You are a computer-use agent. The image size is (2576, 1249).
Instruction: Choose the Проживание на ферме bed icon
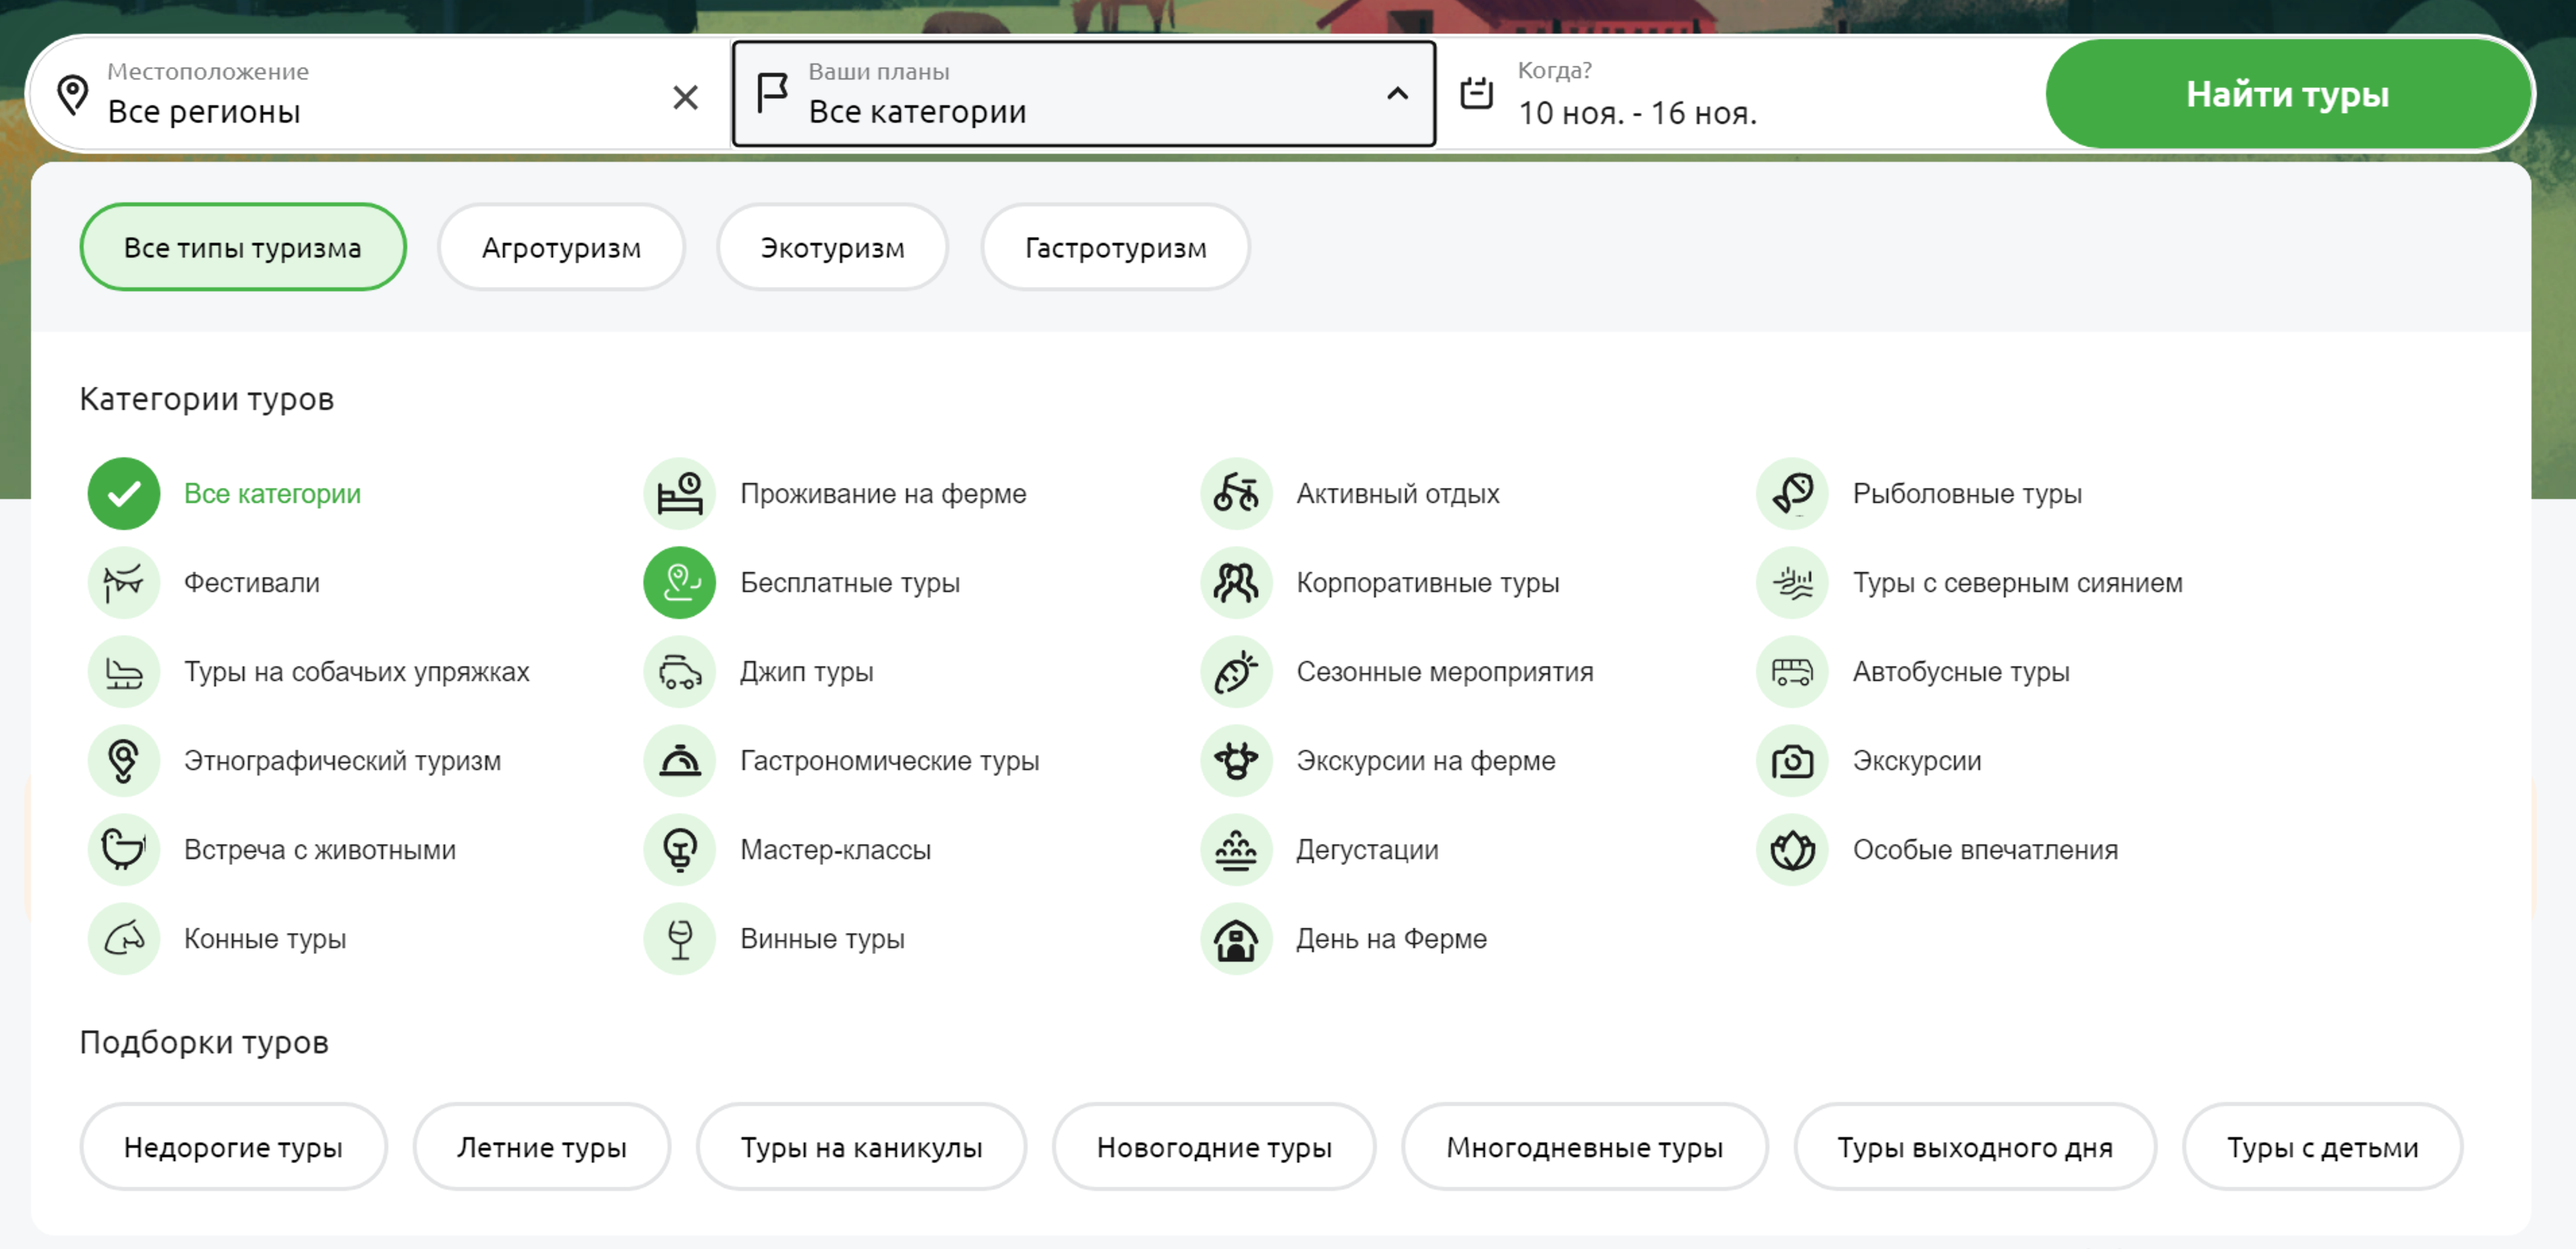tap(680, 493)
